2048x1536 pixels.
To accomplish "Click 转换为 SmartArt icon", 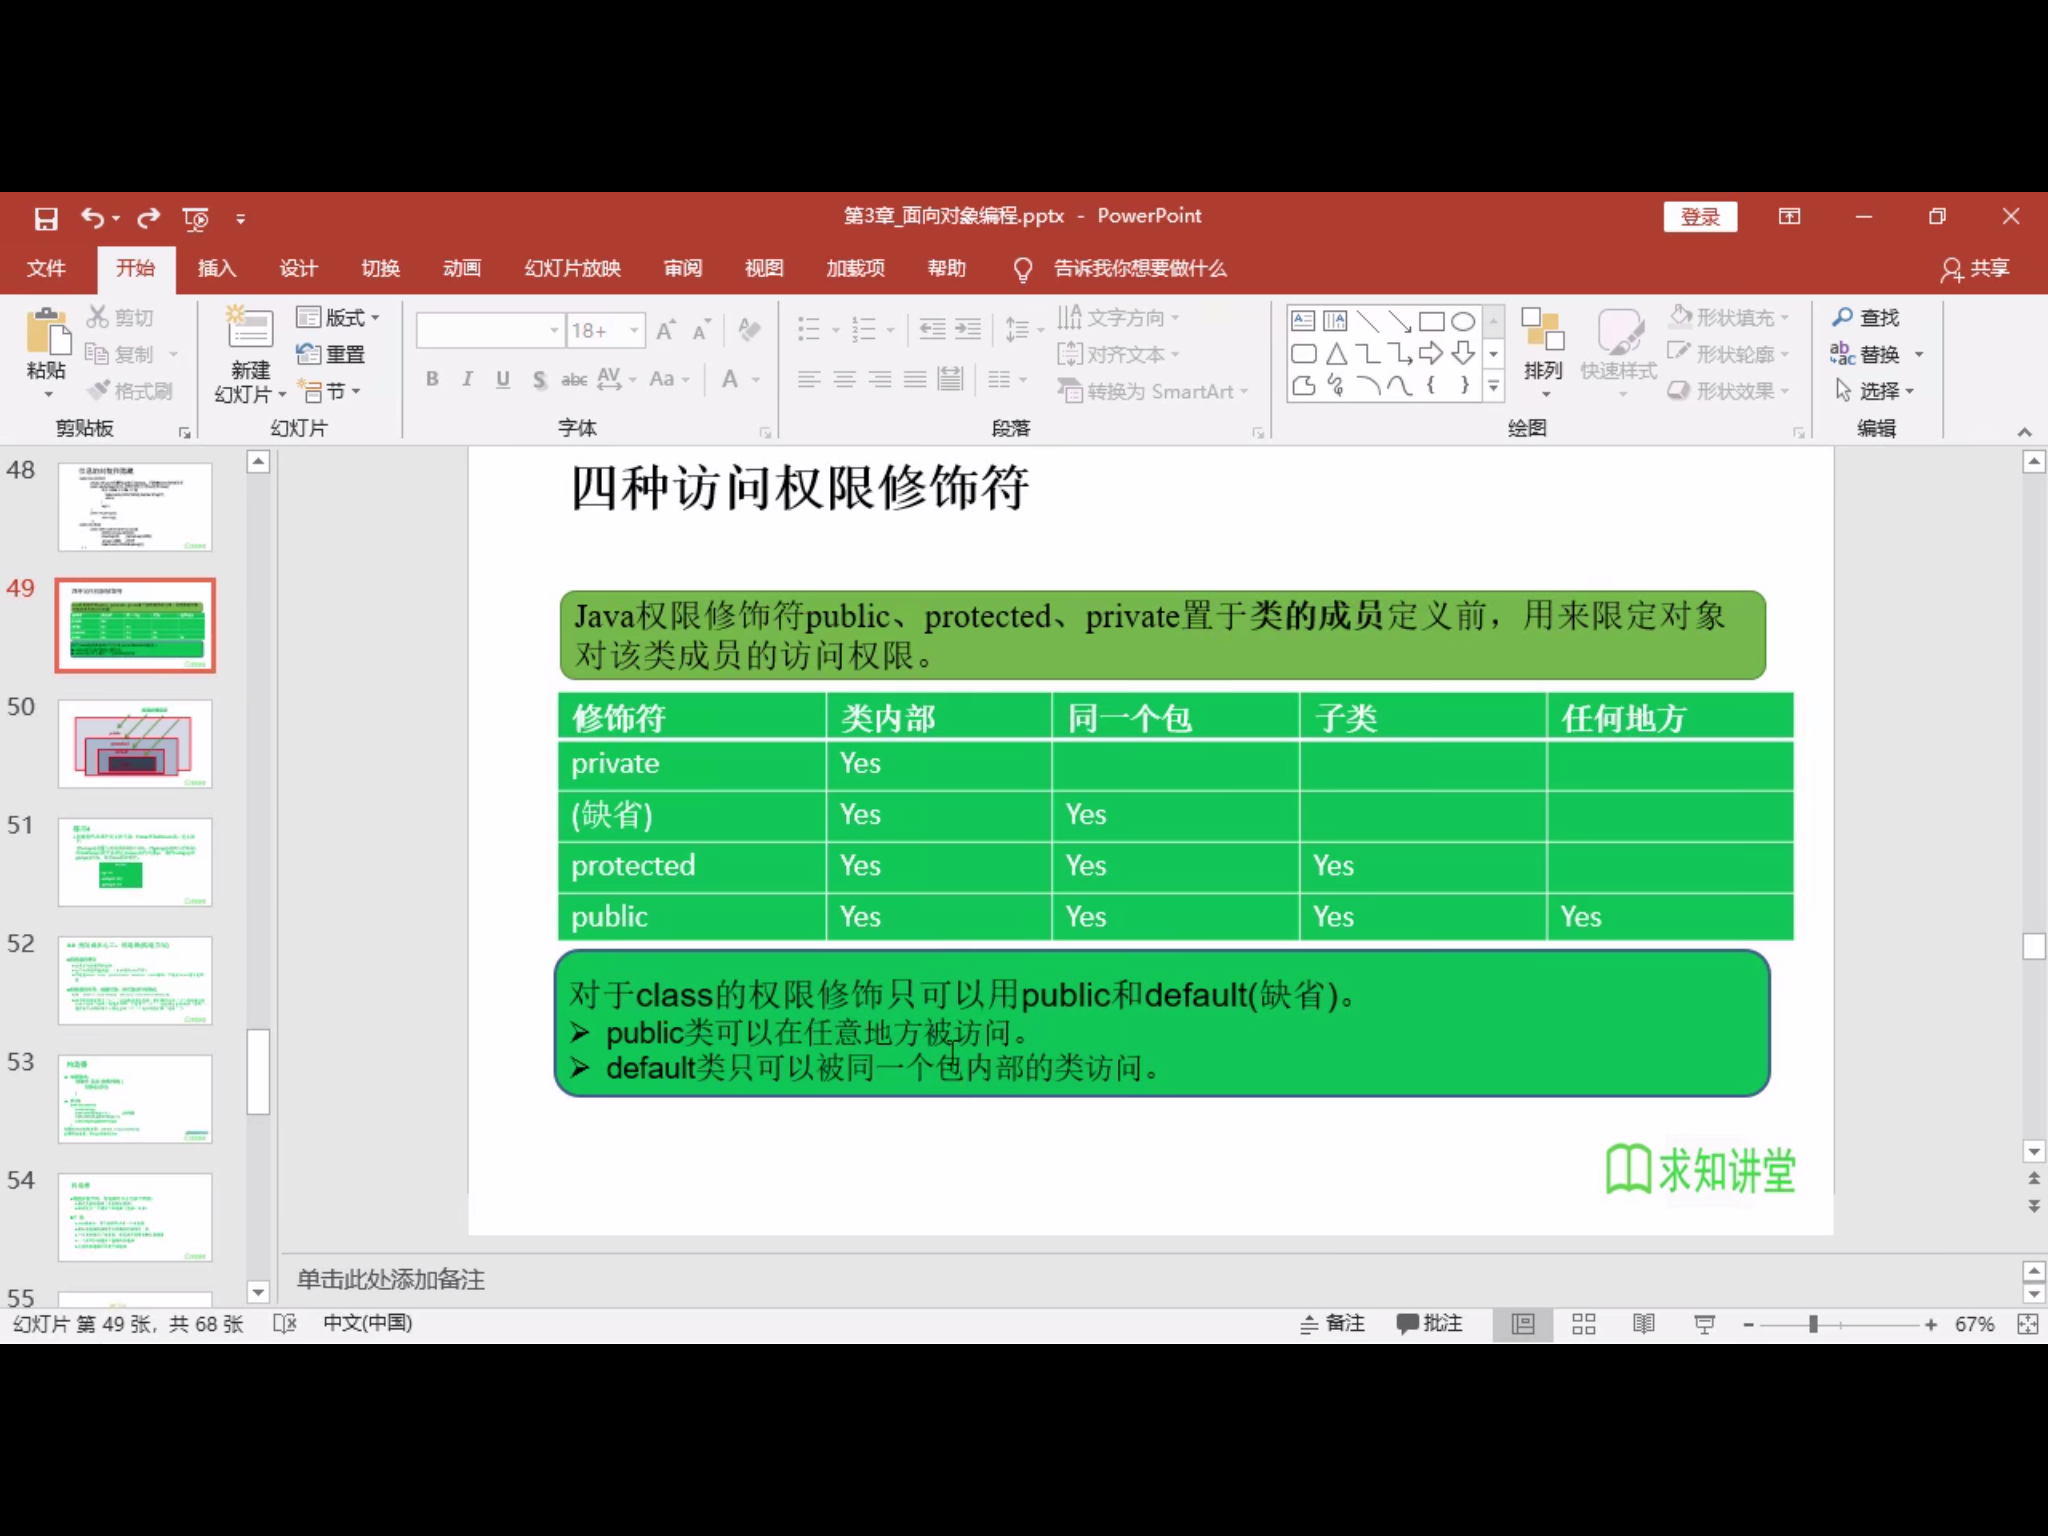I will click(x=1070, y=391).
